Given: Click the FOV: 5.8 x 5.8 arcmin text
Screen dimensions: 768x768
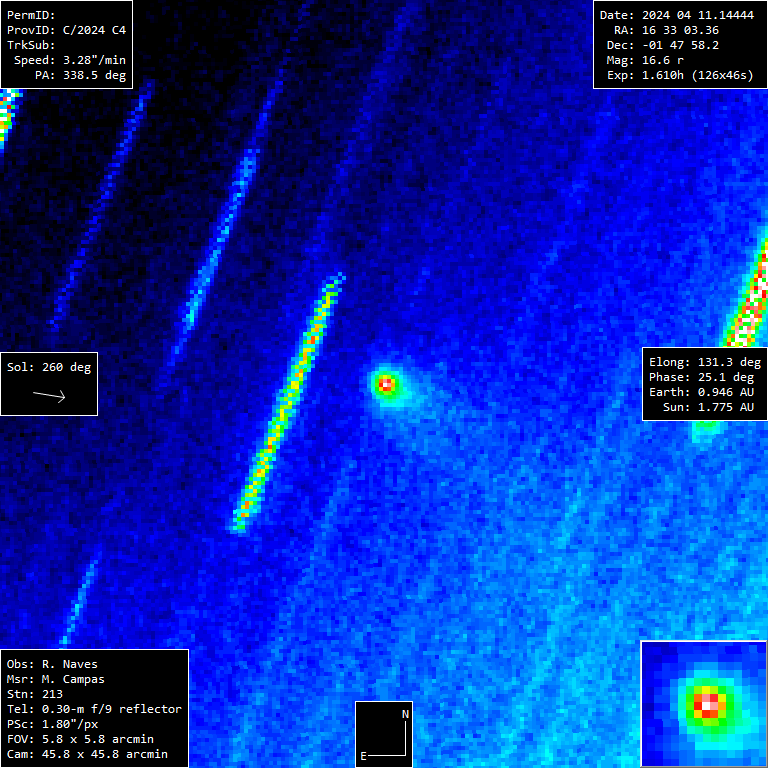Looking at the screenshot, I should tap(80, 739).
